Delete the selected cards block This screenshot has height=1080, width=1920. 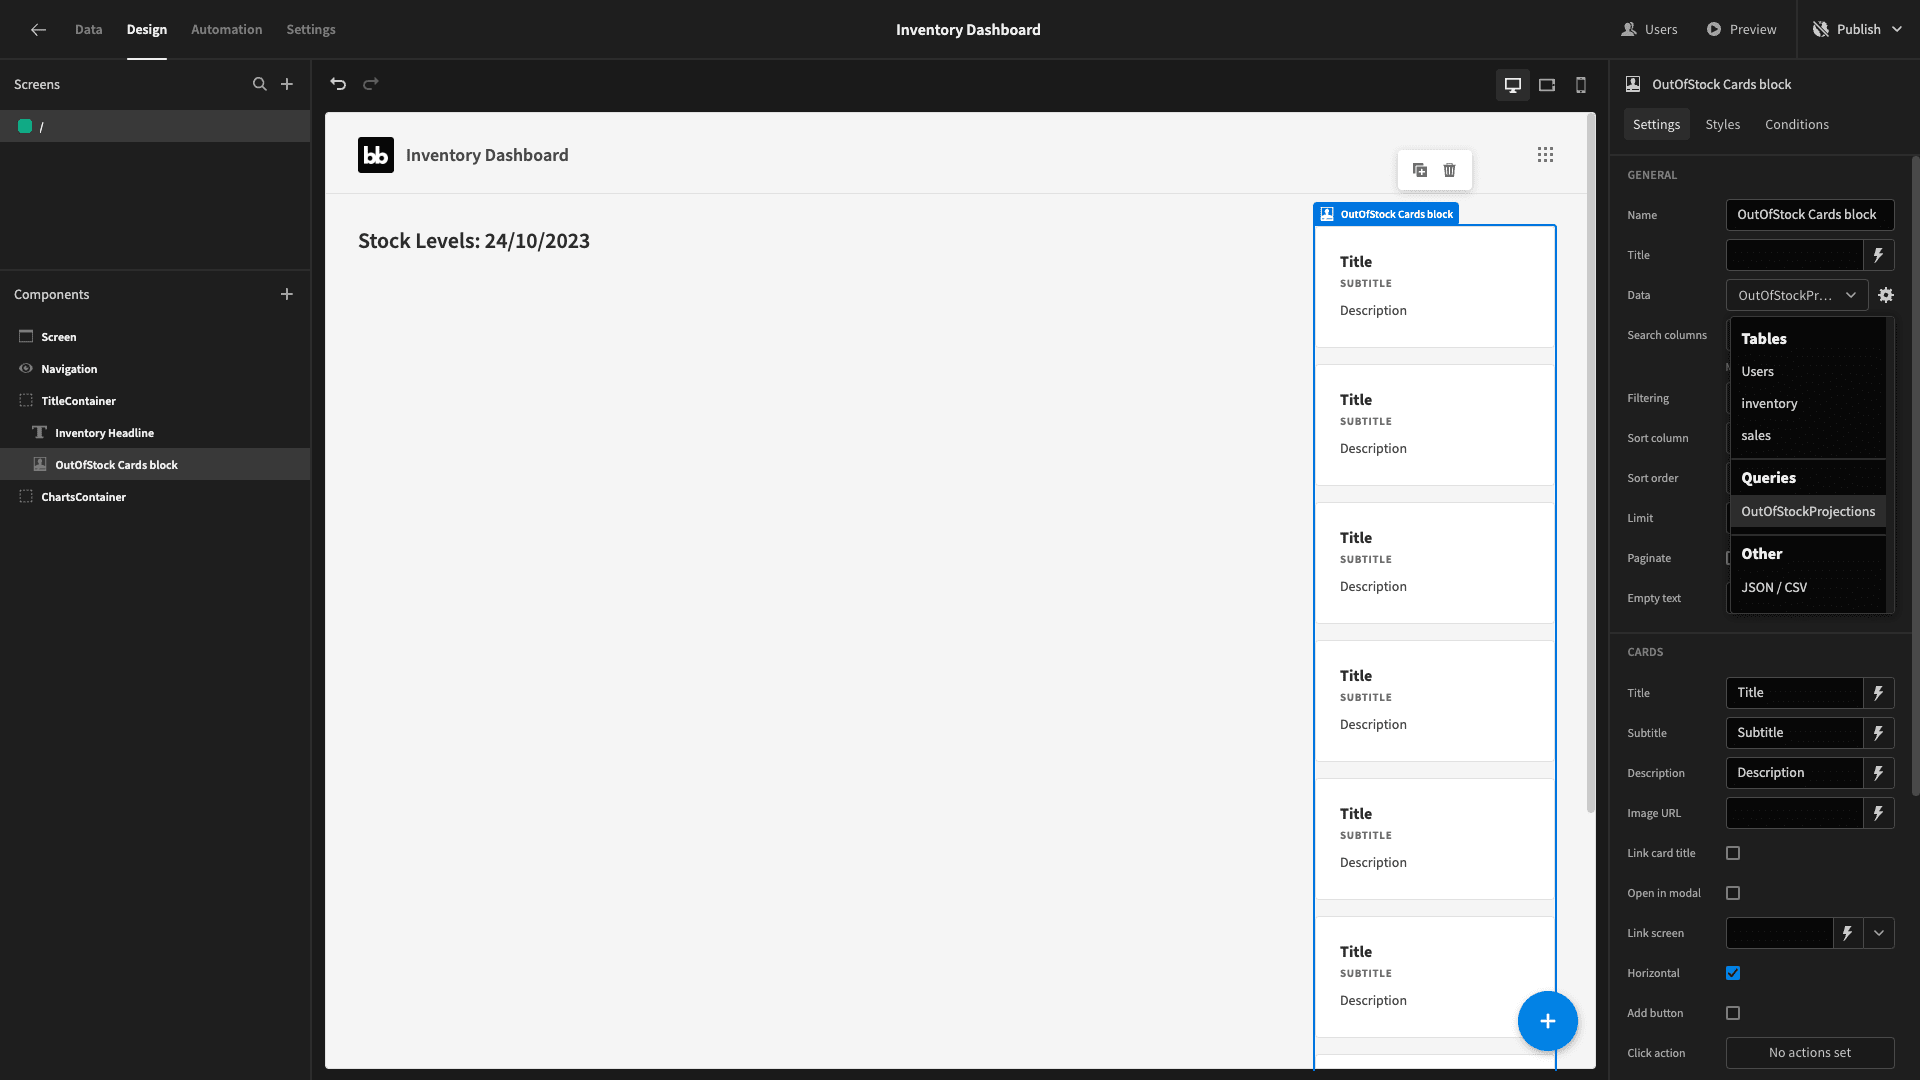point(1450,170)
